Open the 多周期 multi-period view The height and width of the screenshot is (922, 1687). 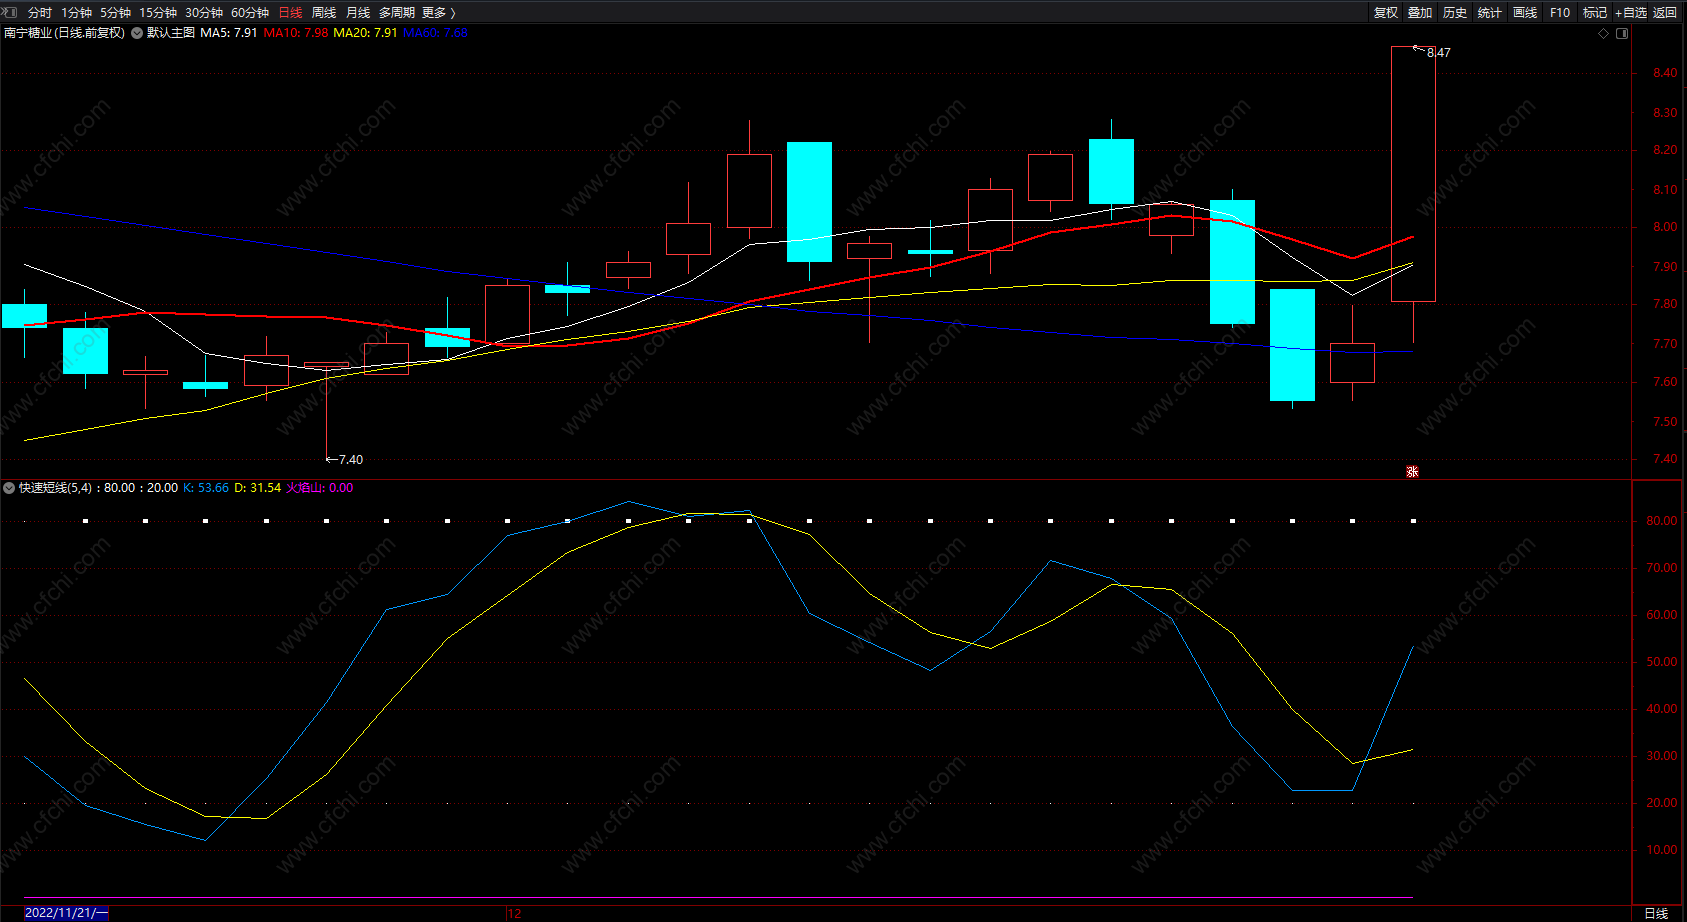396,13
